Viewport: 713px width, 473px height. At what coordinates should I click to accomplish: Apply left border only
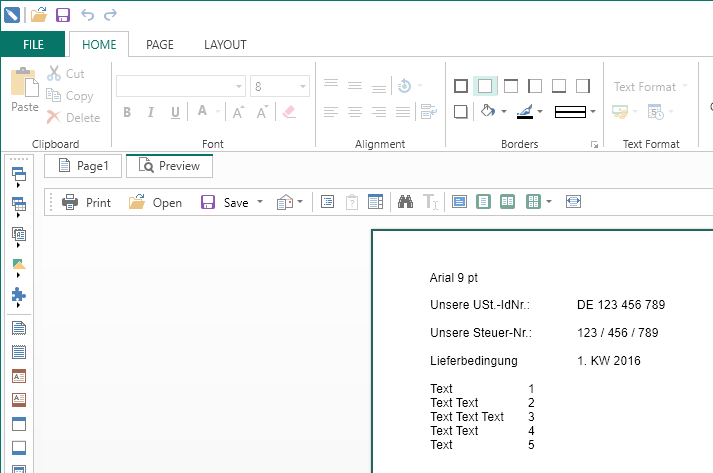pos(535,86)
